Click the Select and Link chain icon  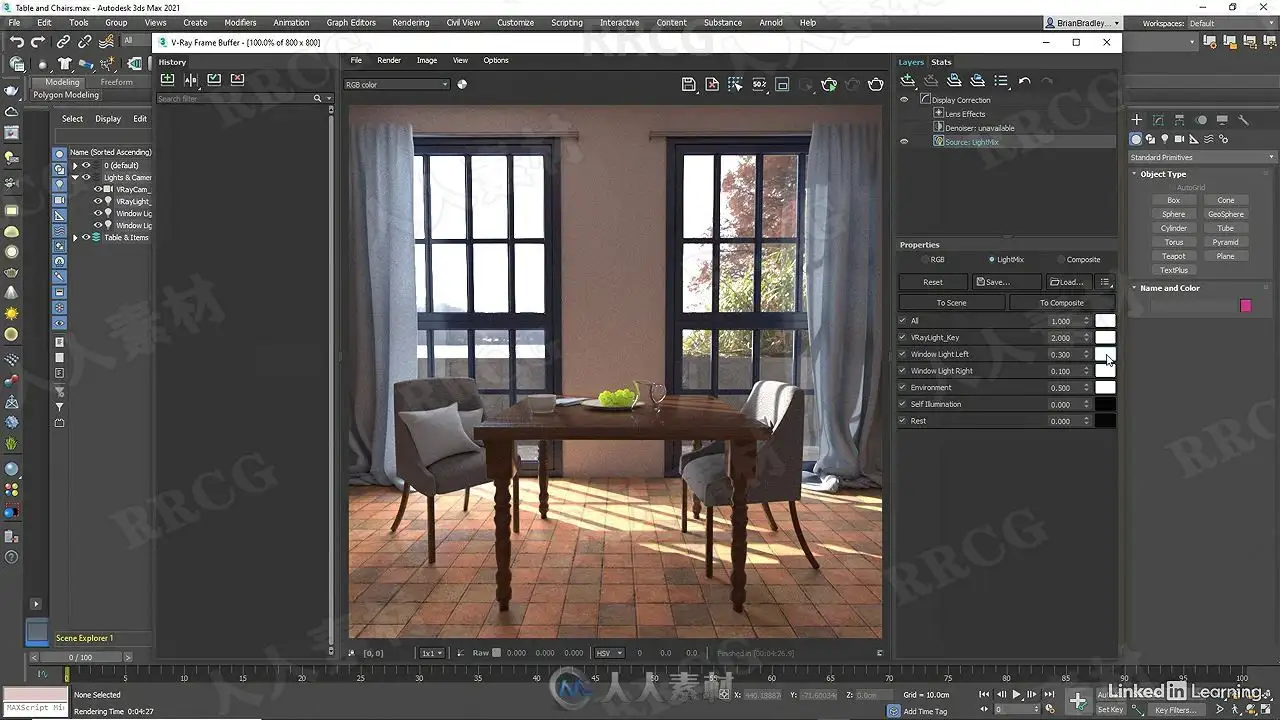click(x=63, y=41)
